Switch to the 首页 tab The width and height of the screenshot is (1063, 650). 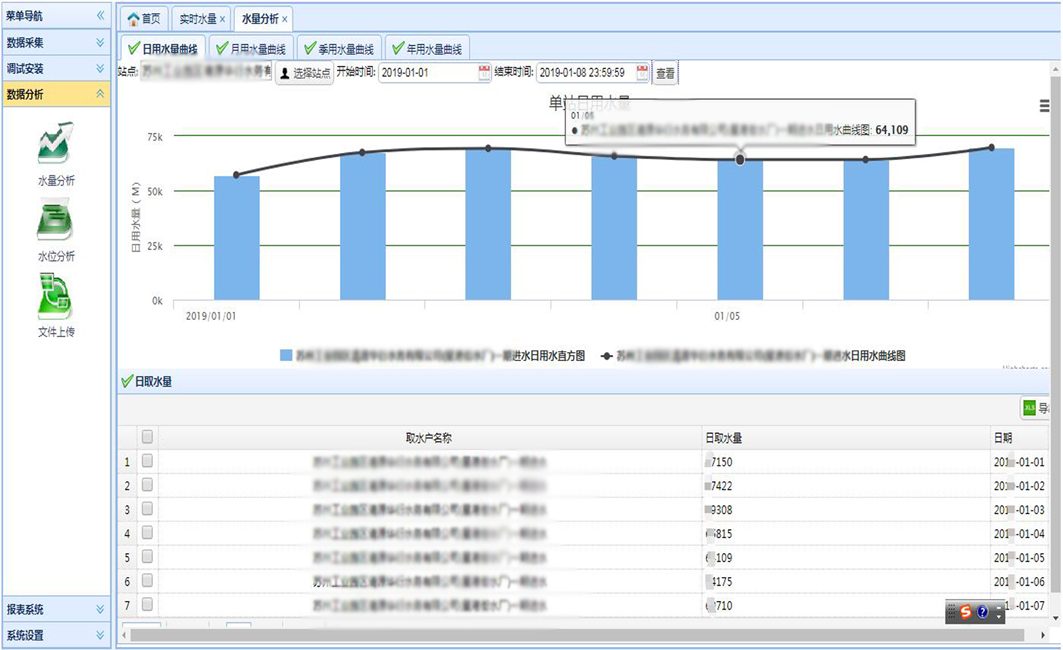tap(144, 19)
